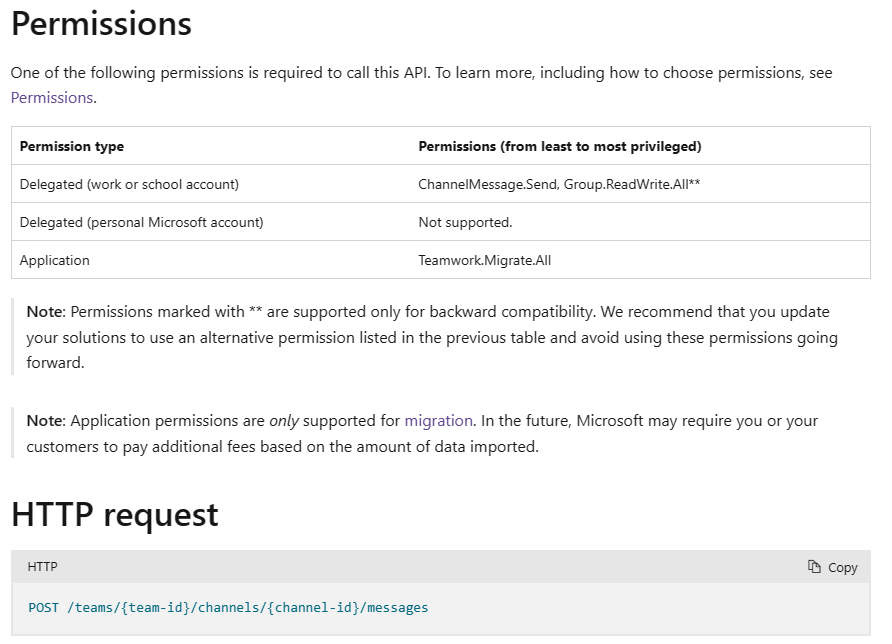Click the HTTP request section heading

tap(114, 515)
